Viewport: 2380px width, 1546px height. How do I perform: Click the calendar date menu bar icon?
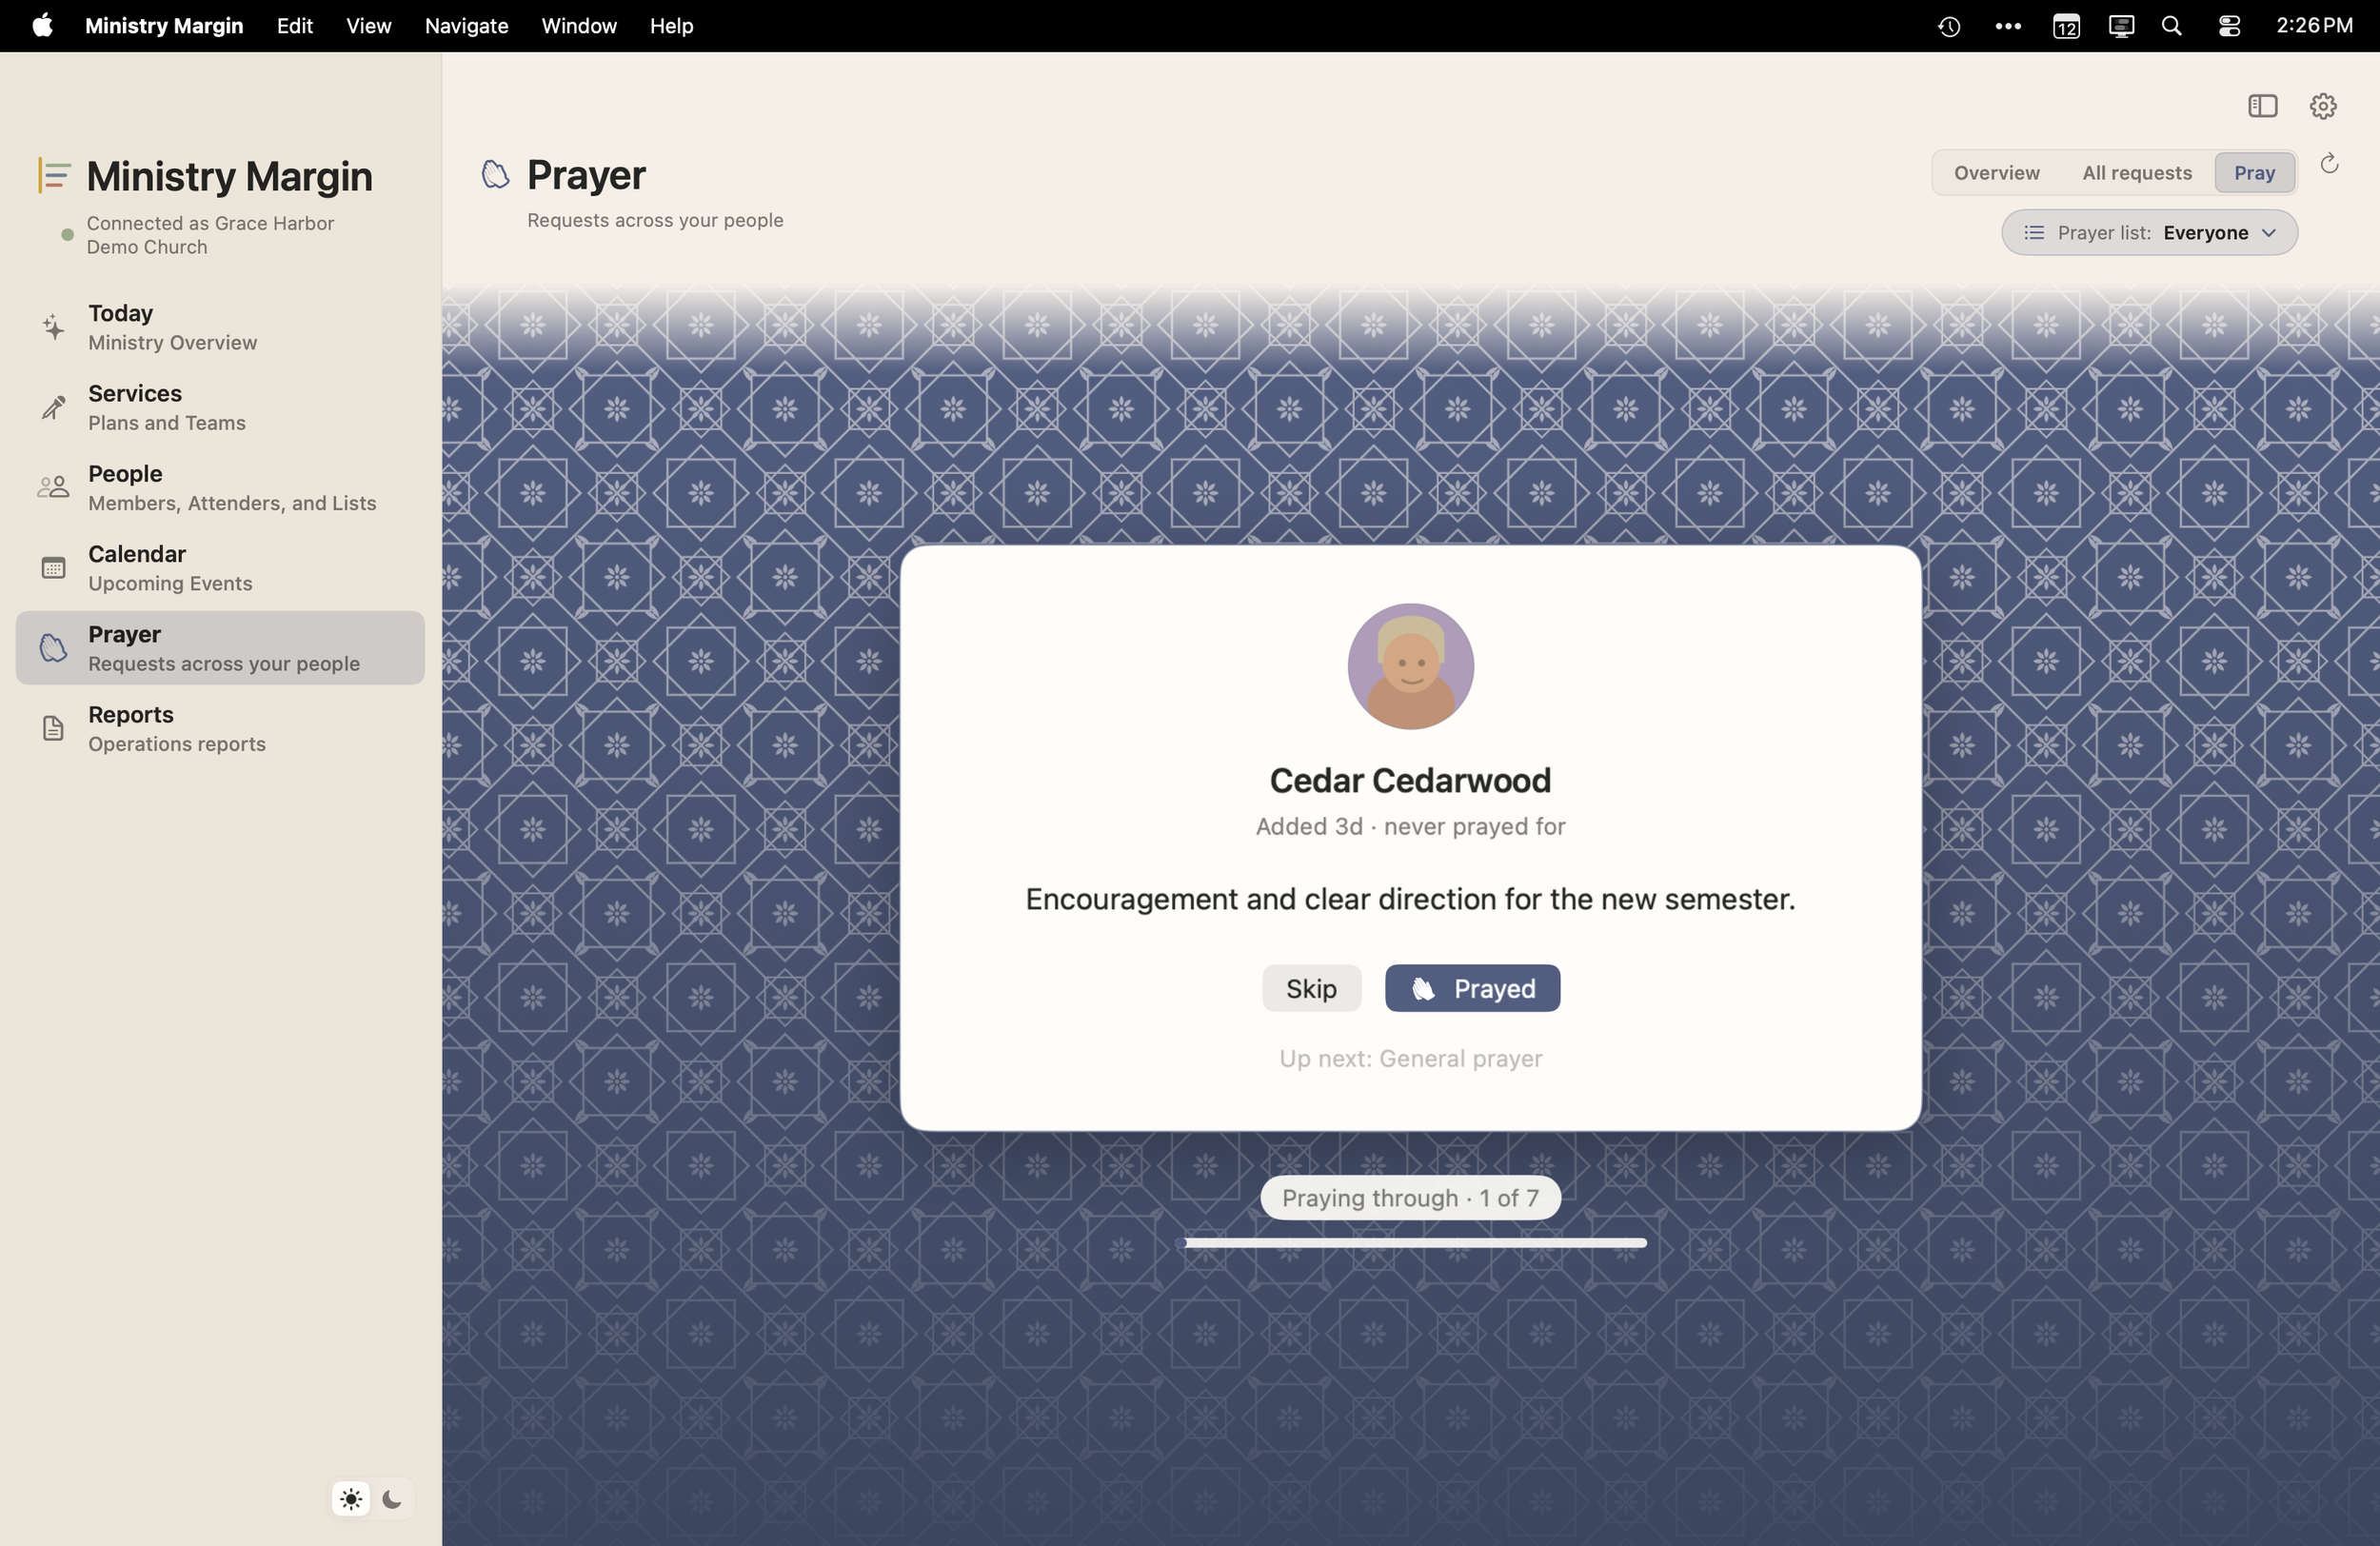(2066, 26)
